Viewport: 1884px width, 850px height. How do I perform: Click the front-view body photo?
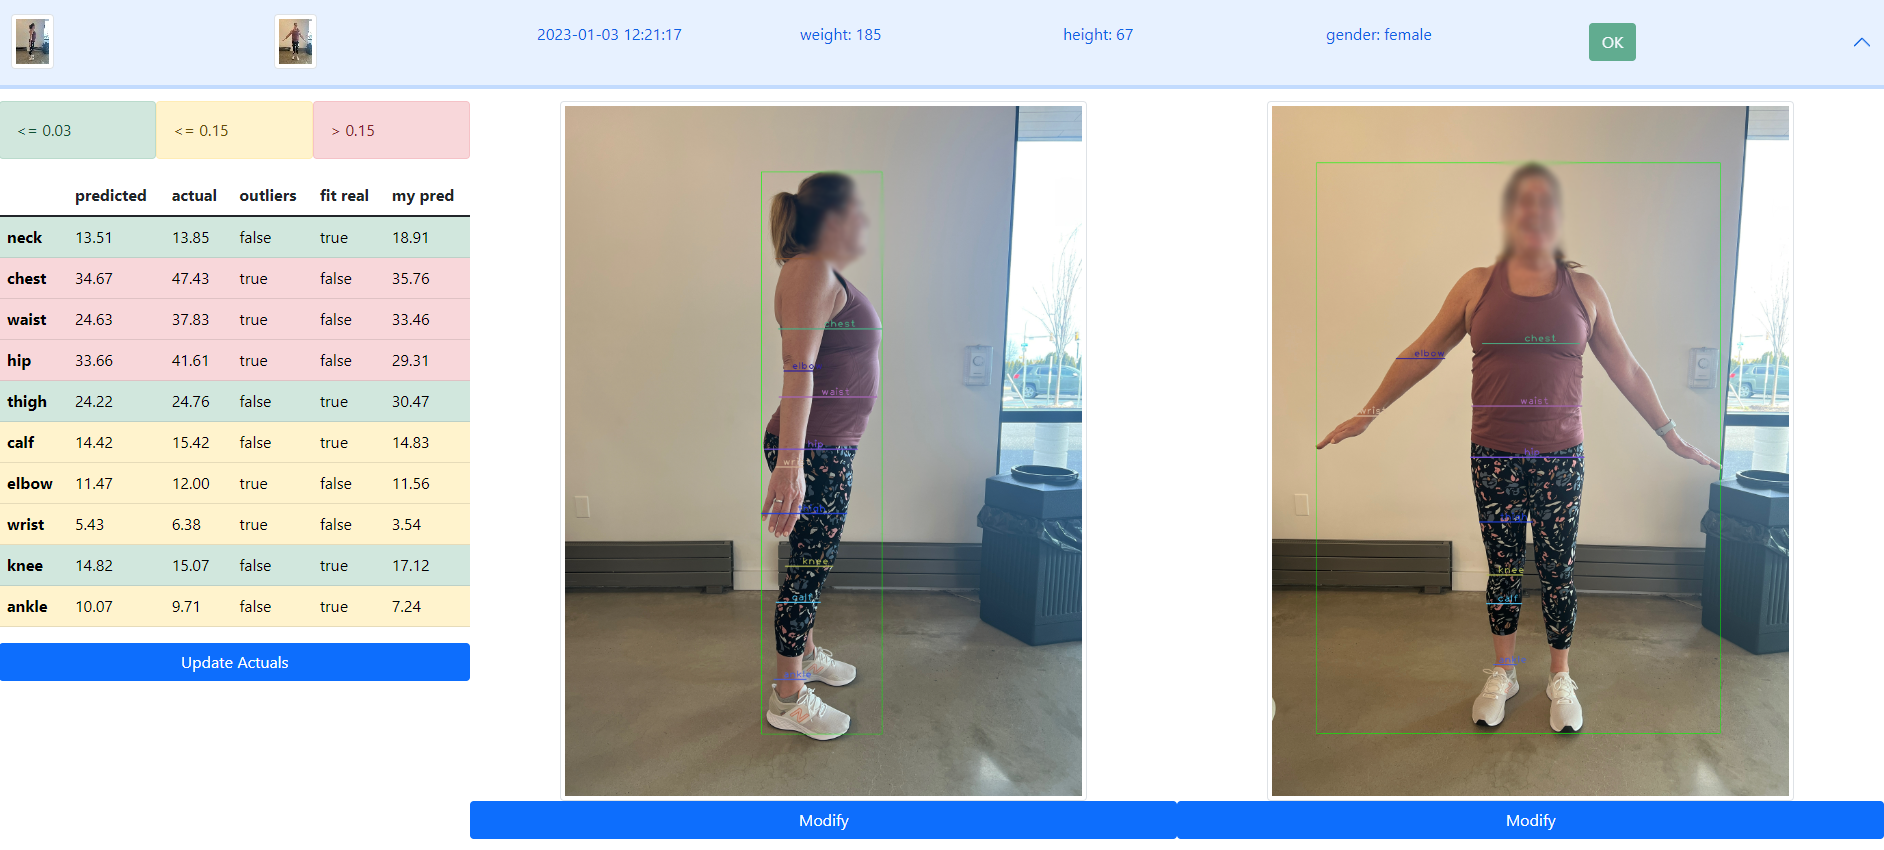[x=1530, y=451]
